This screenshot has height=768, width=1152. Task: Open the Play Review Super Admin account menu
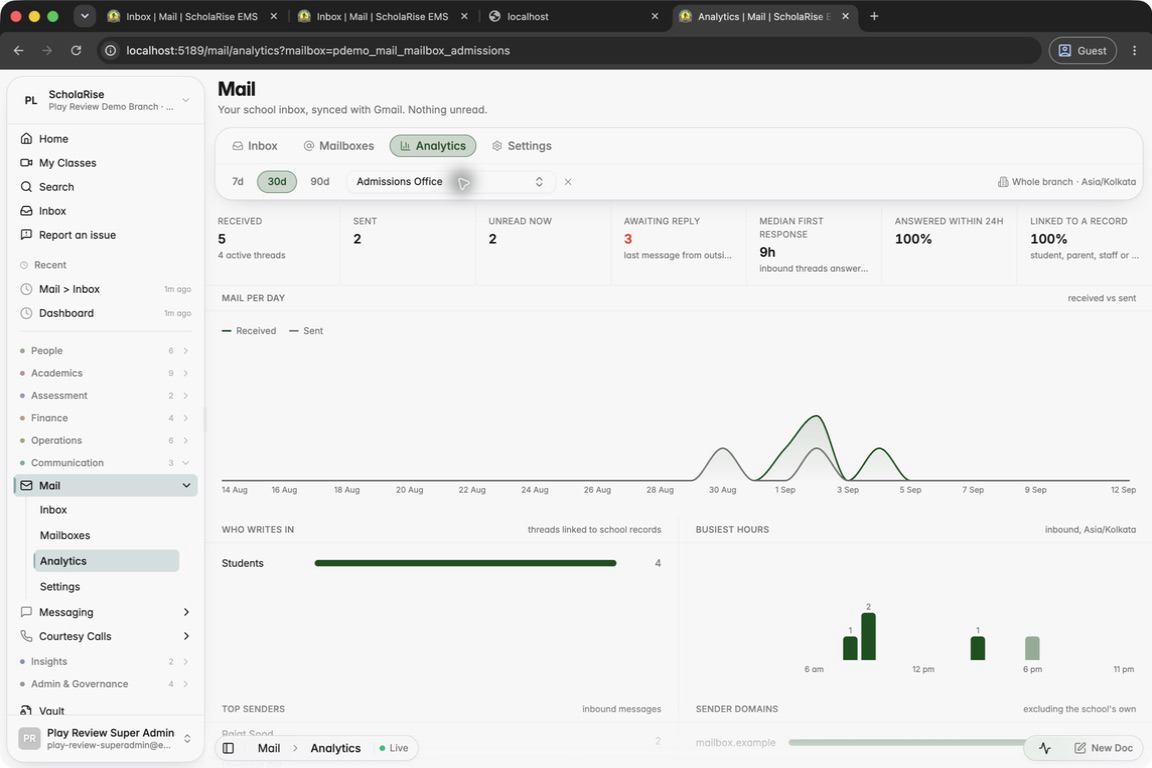click(105, 738)
